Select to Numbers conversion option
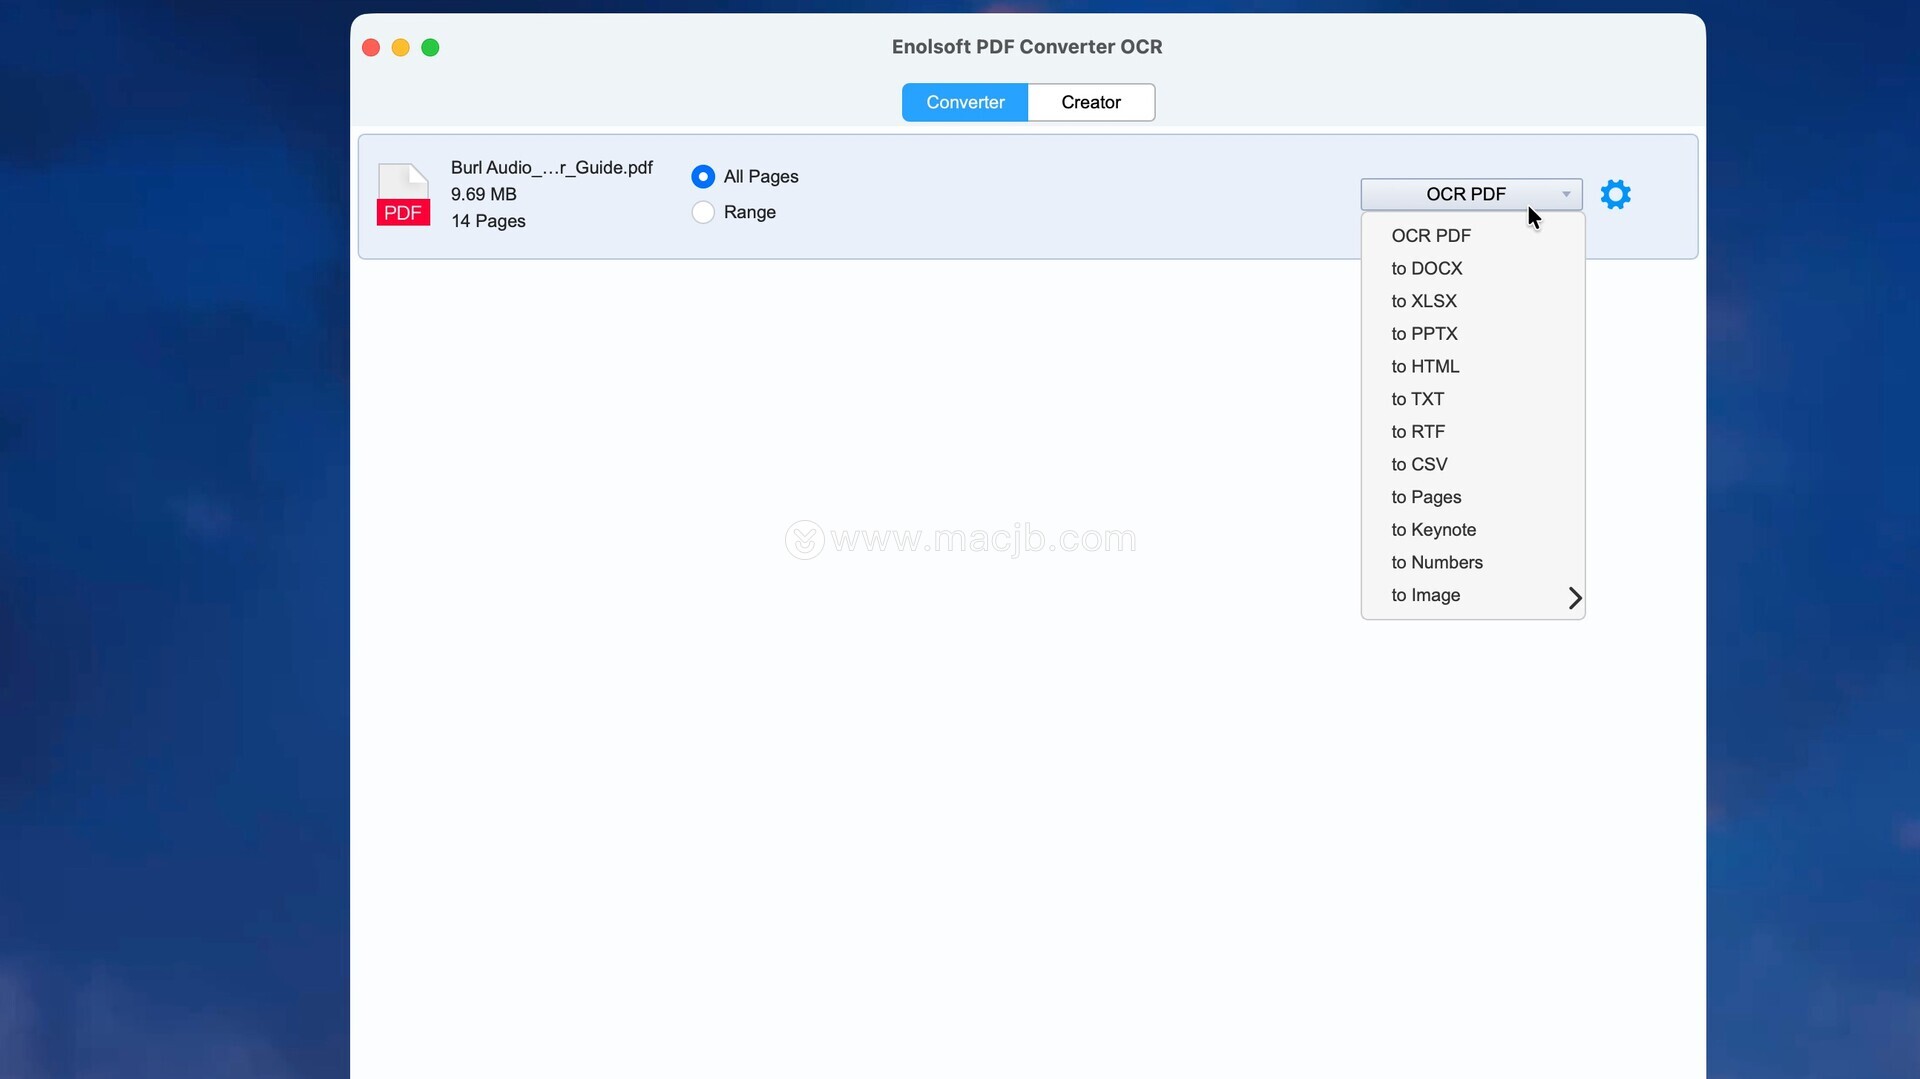The width and height of the screenshot is (1920, 1079). click(1436, 562)
